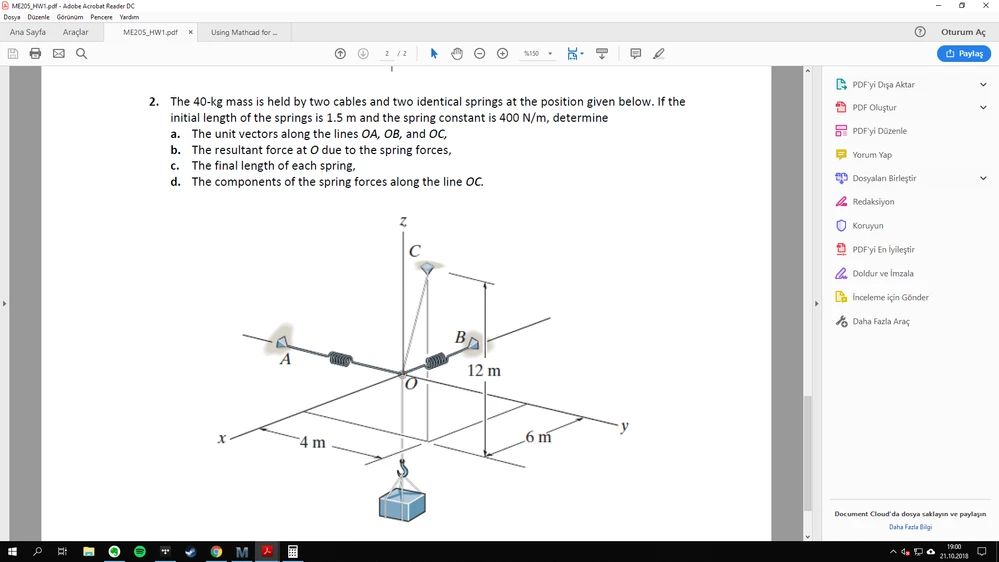The width and height of the screenshot is (999, 562).
Task: Open the notification center icon
Action: pos(982,552)
